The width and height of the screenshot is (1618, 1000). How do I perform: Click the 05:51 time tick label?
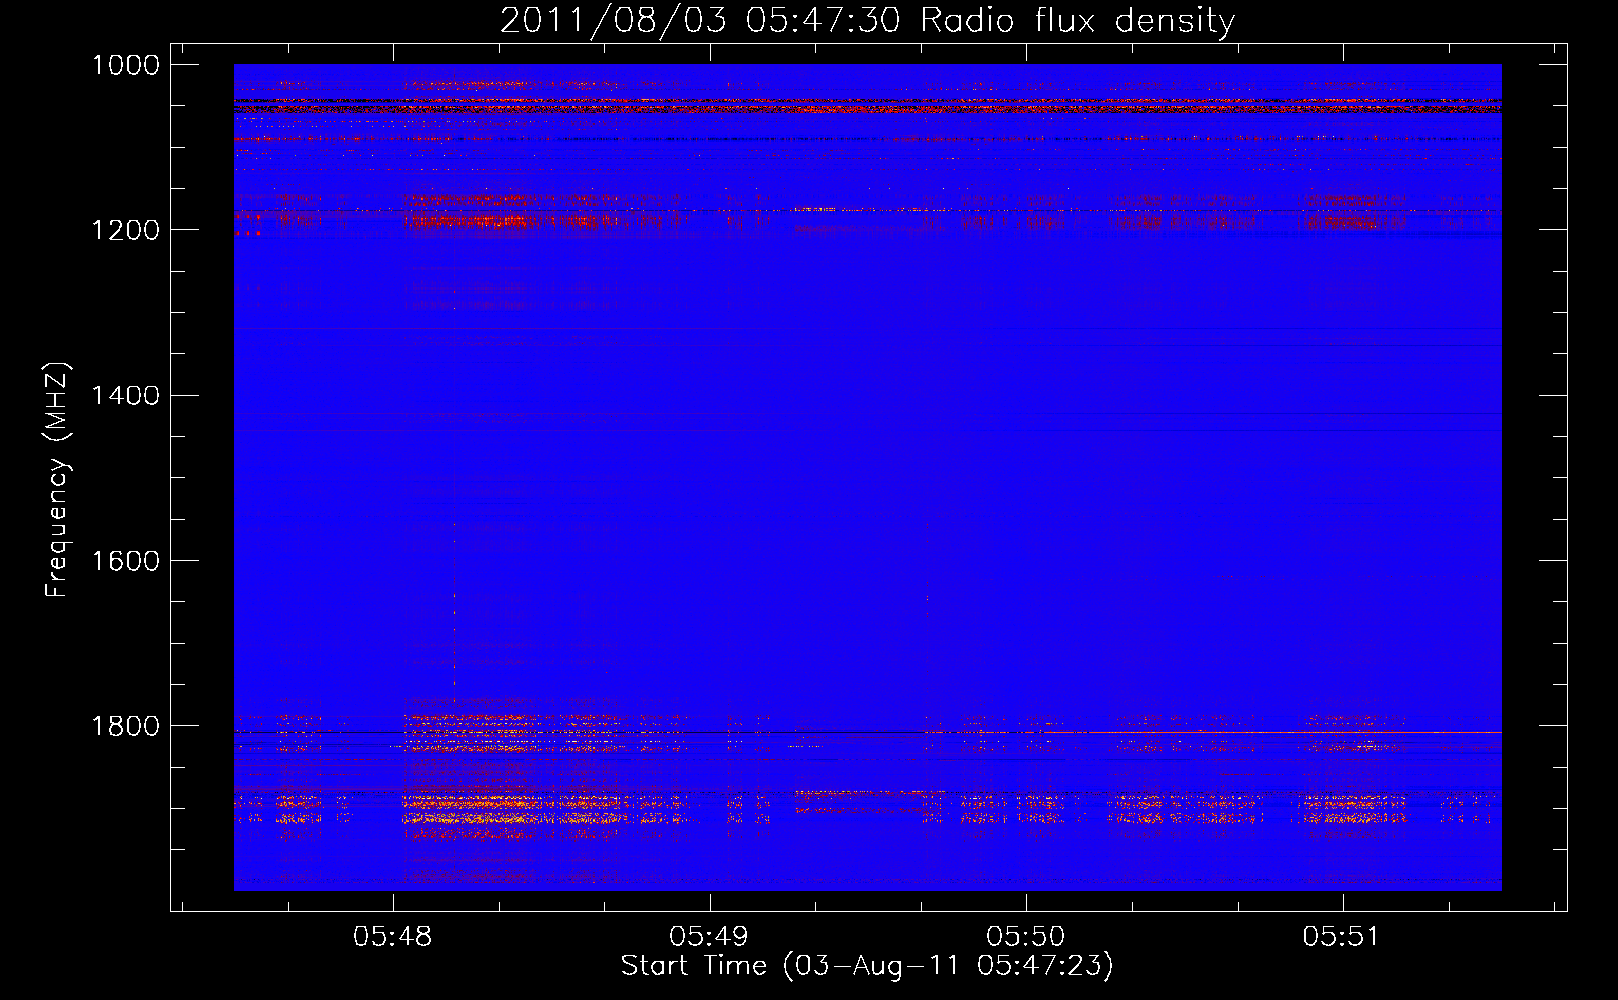pyautogui.click(x=1342, y=936)
